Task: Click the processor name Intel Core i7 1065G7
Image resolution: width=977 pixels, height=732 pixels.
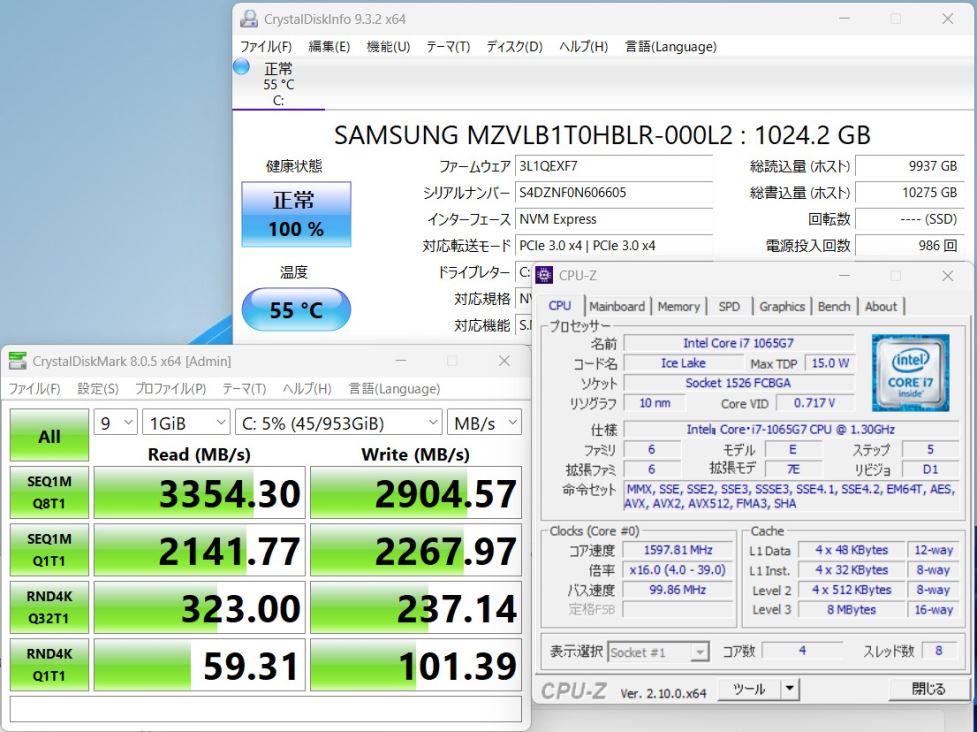Action: pos(738,343)
